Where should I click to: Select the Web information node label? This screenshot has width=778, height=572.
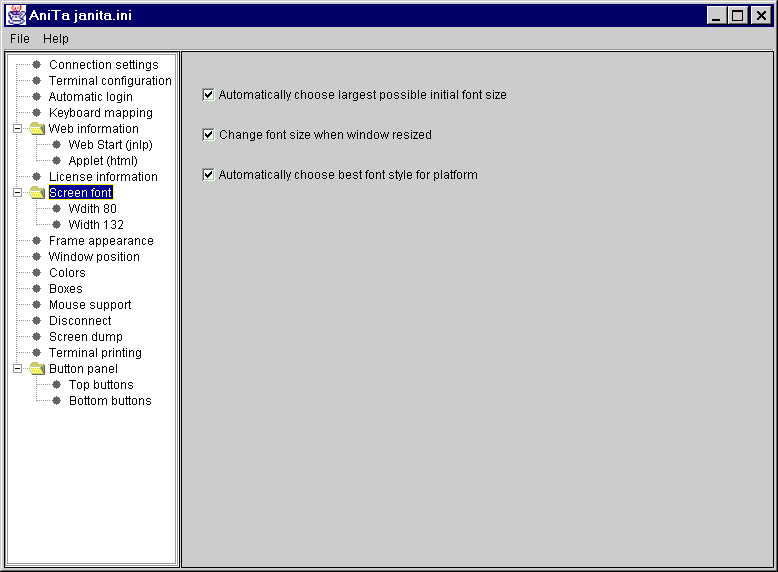tap(94, 129)
